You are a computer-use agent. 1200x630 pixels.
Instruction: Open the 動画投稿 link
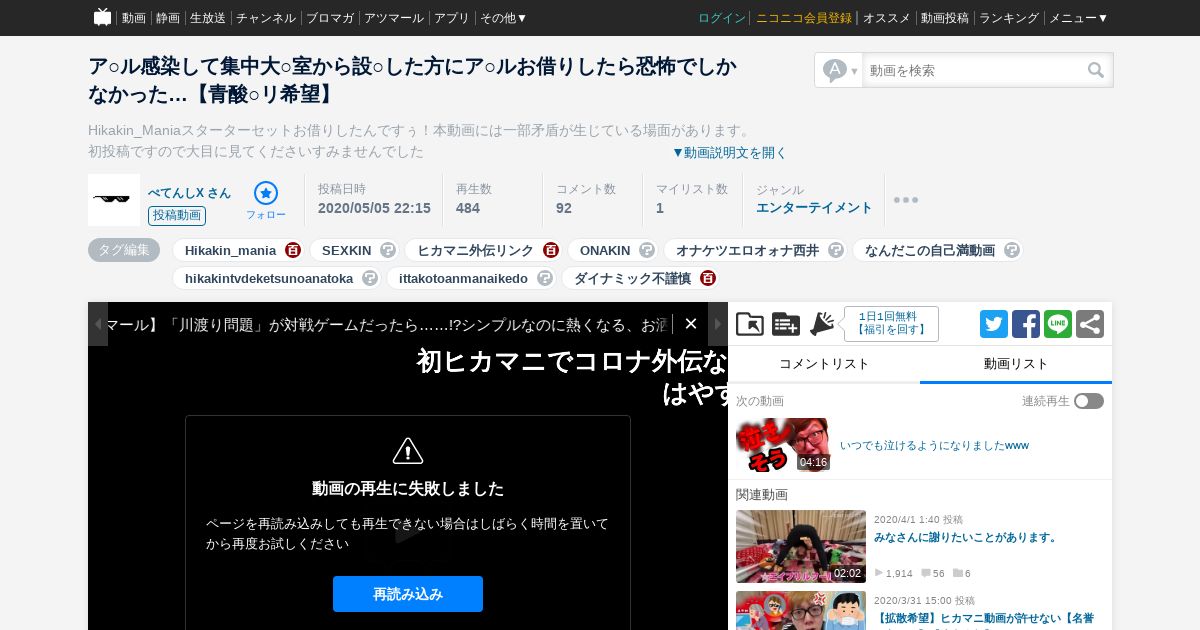[x=945, y=18]
